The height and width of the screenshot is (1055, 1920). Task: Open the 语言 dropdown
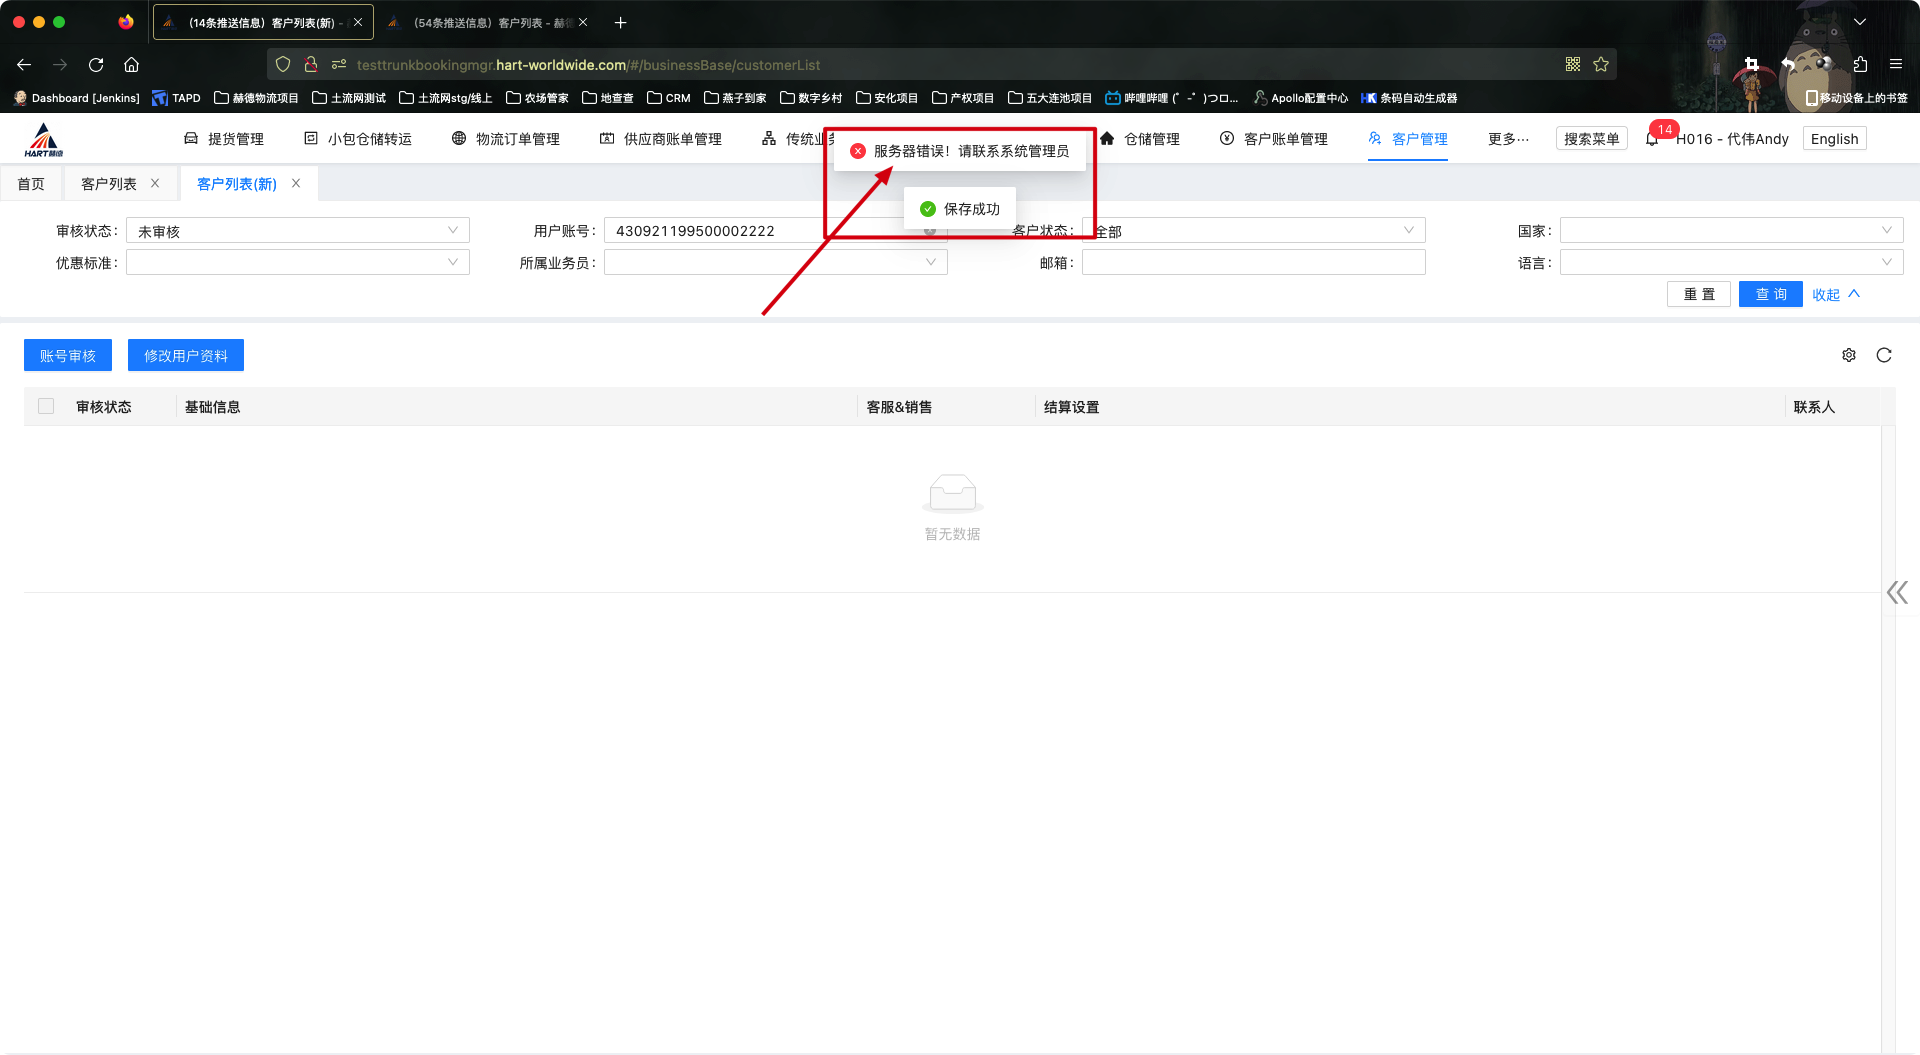[x=1730, y=263]
